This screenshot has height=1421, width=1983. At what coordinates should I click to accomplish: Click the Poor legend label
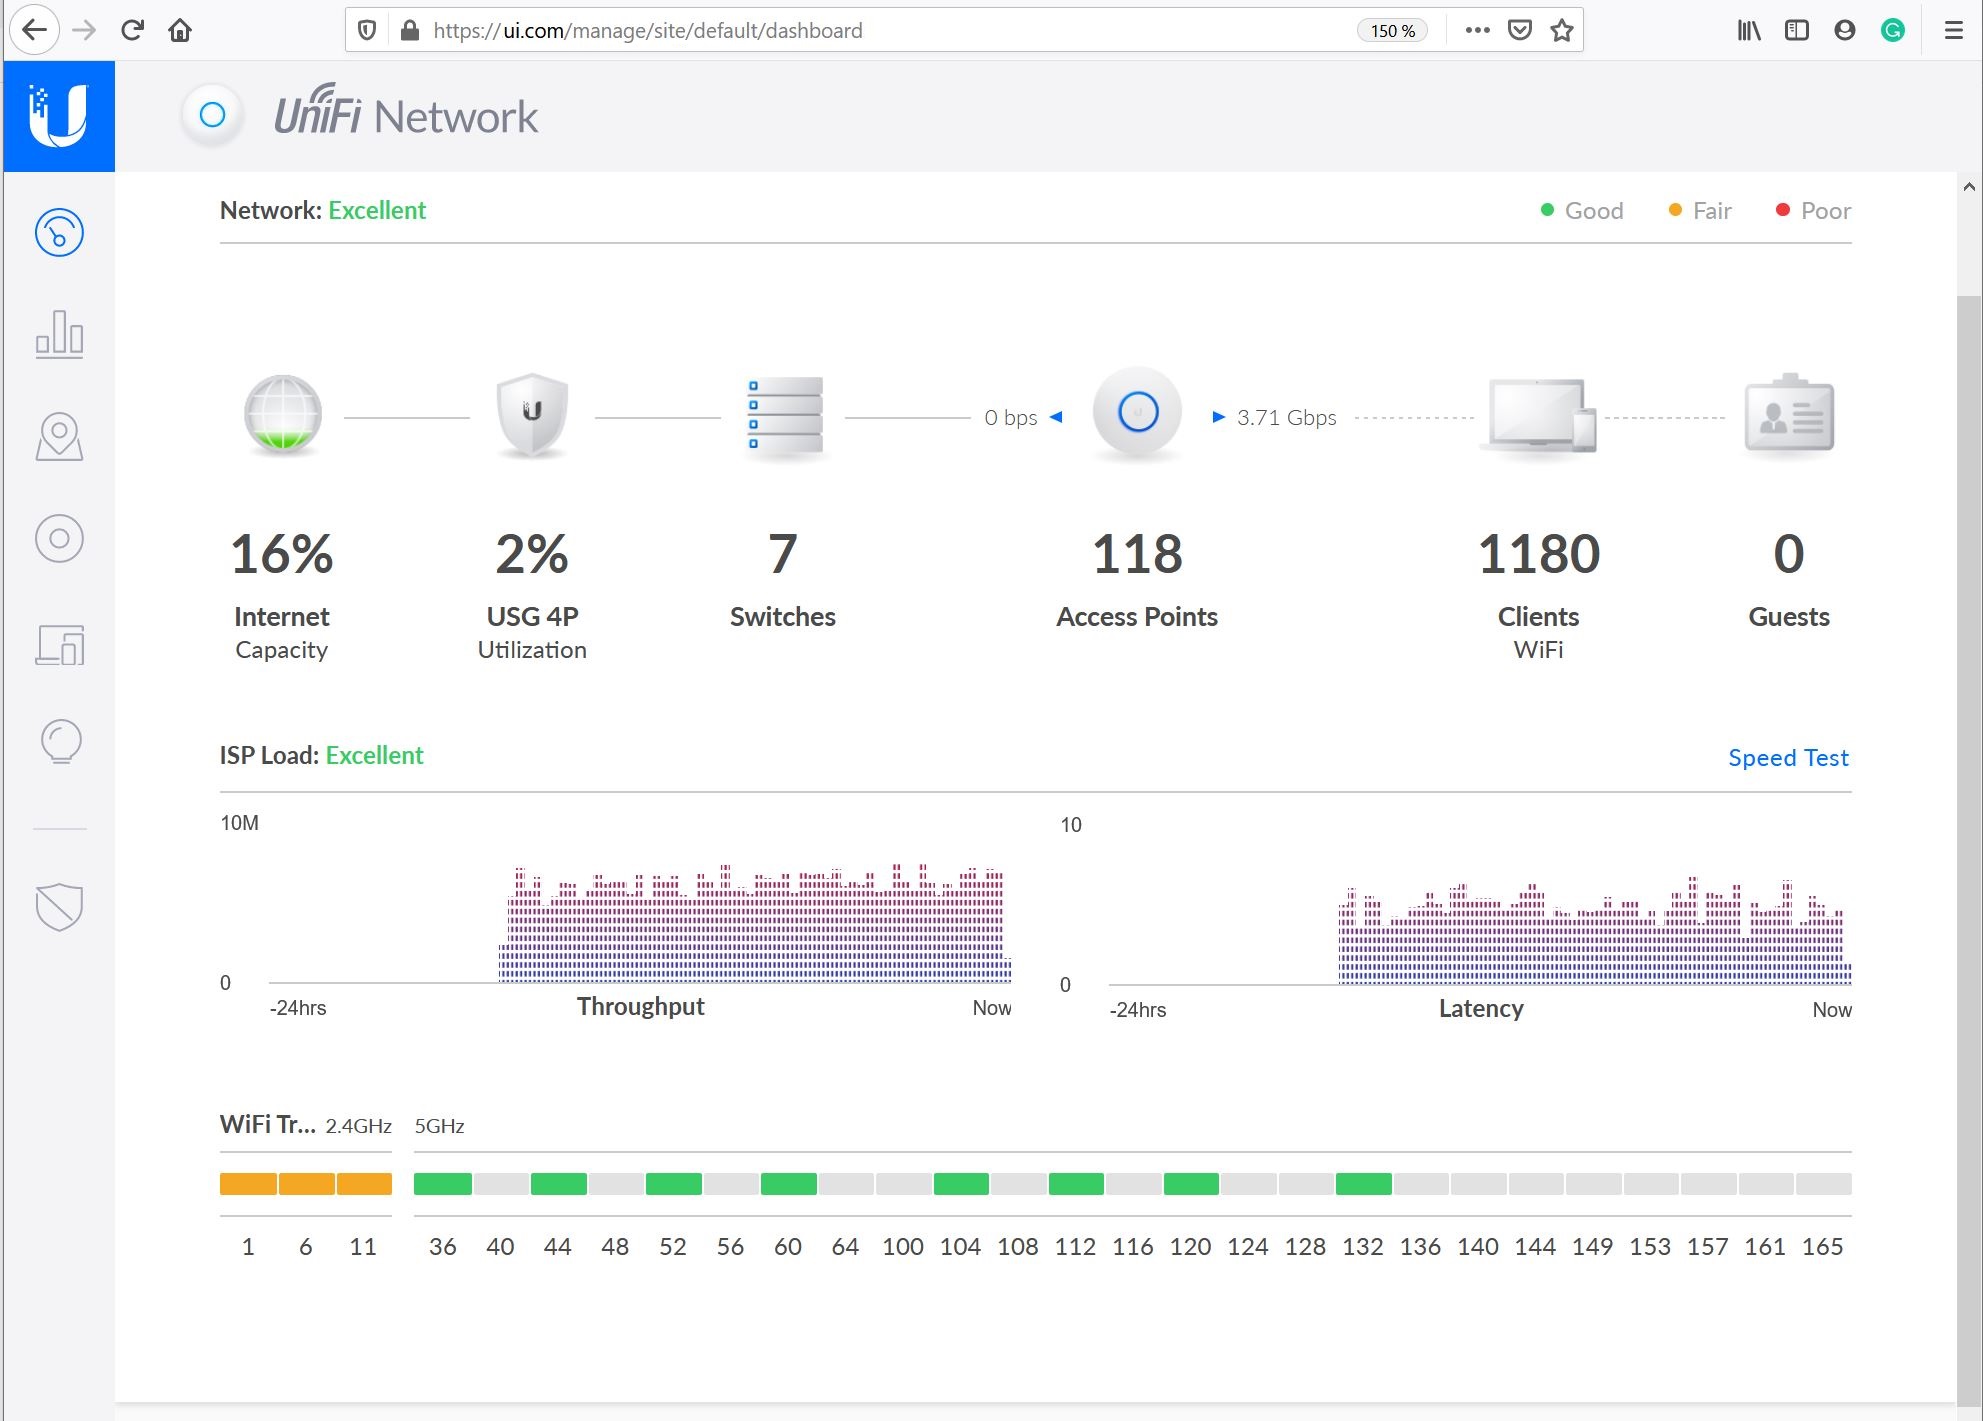1826,210
